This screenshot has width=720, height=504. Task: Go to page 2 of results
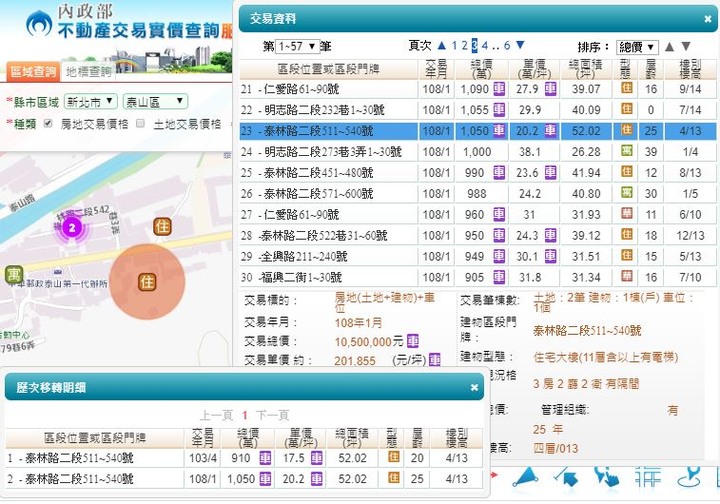(x=465, y=45)
